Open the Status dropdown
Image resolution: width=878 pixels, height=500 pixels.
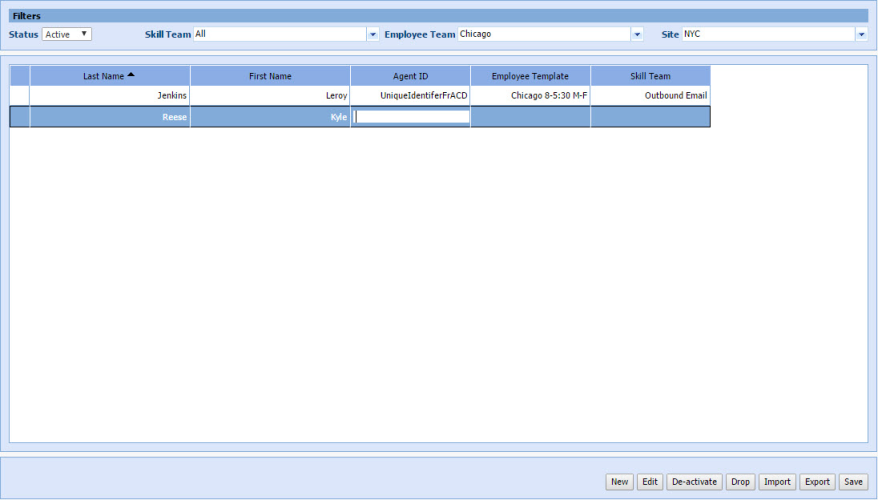point(66,34)
